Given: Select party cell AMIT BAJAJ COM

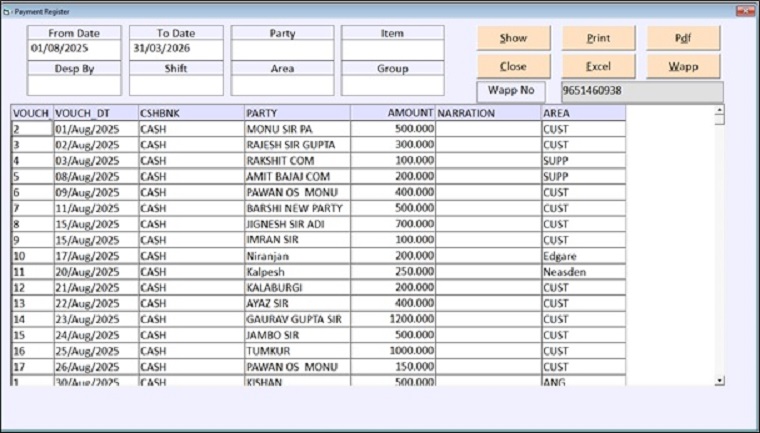Looking at the screenshot, I should (x=298, y=176).
